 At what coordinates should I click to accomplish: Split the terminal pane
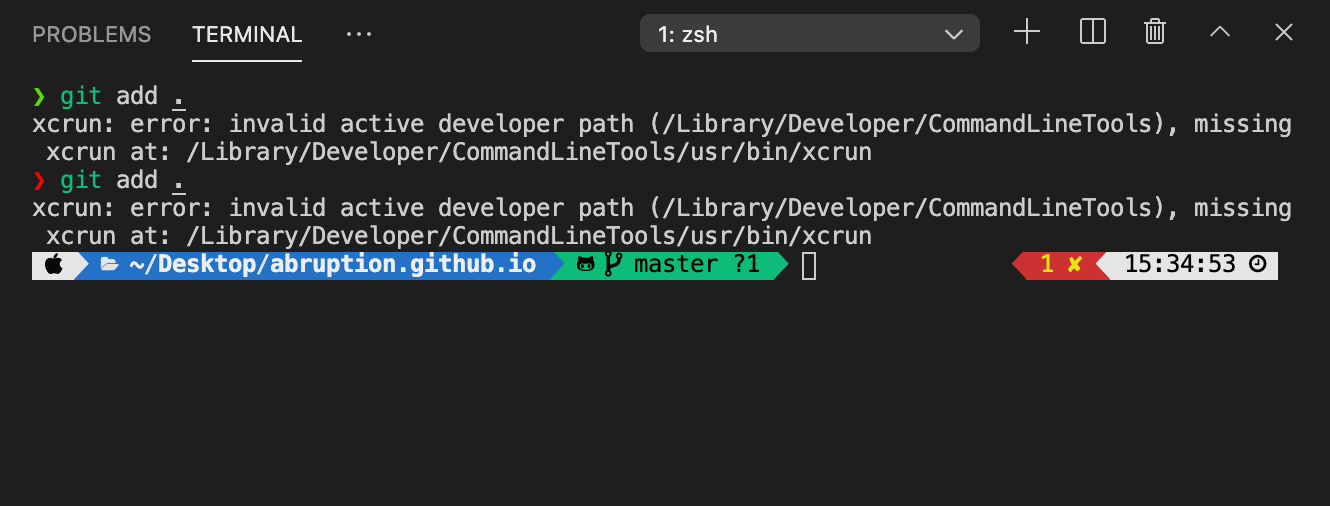point(1093,32)
